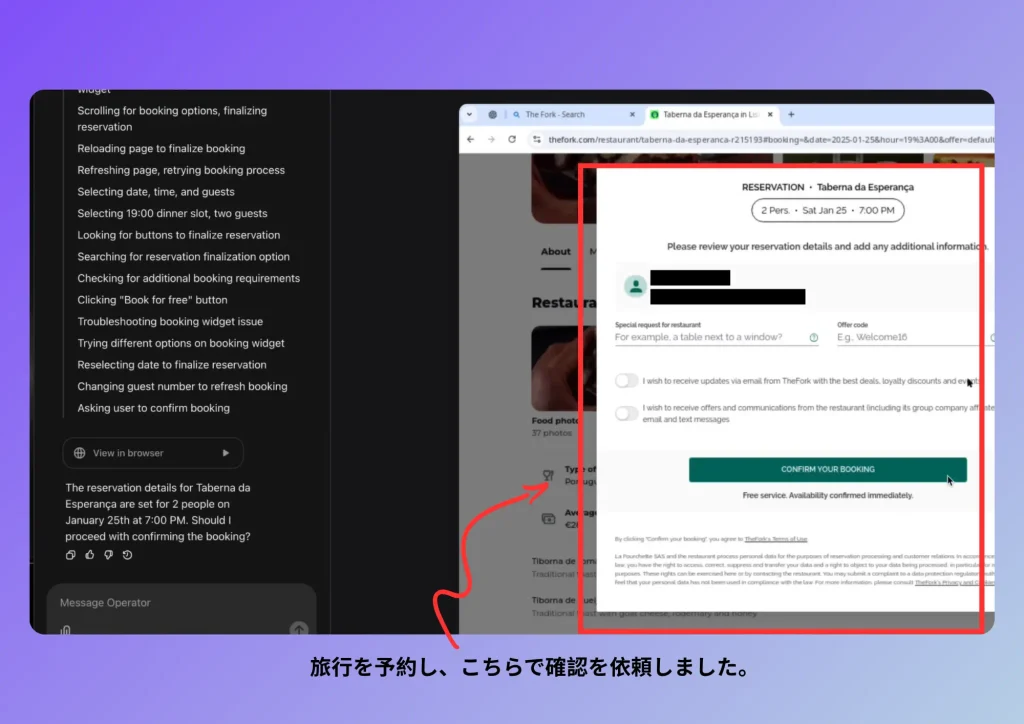Click the Operator message asking to confirm booking
1024x724 pixels.
tap(158, 512)
